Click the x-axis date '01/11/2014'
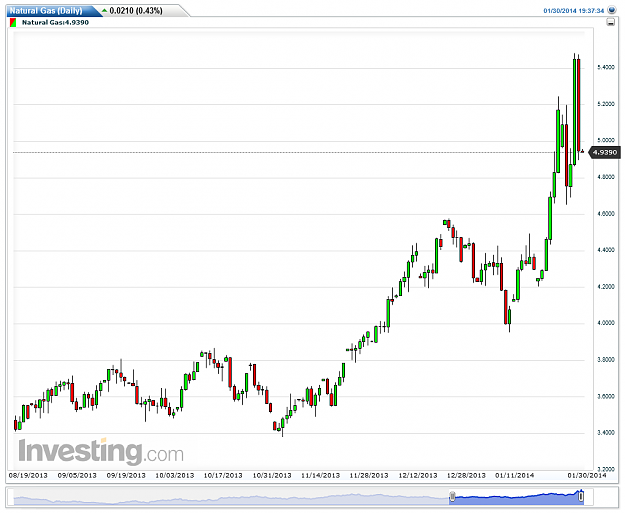Viewport: 625px width, 513px height. click(515, 476)
